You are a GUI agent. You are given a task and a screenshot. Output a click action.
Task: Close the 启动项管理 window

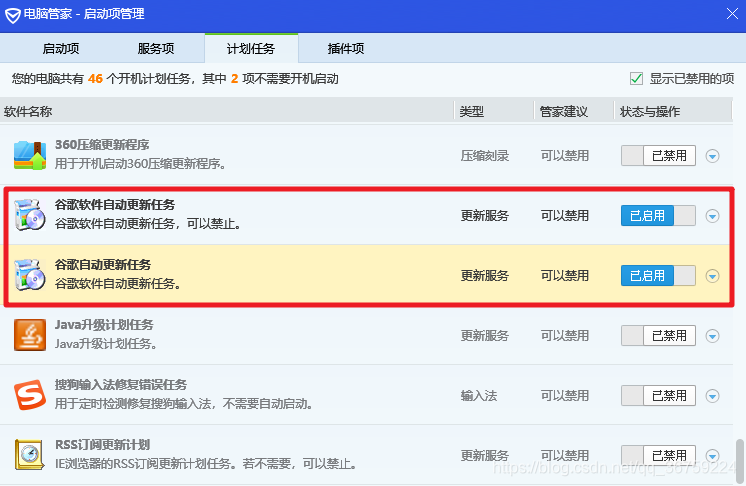[x=732, y=14]
